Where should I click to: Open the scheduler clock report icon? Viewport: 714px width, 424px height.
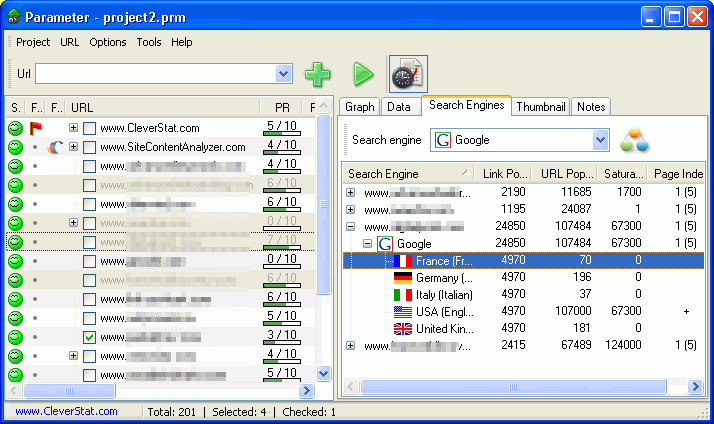408,74
